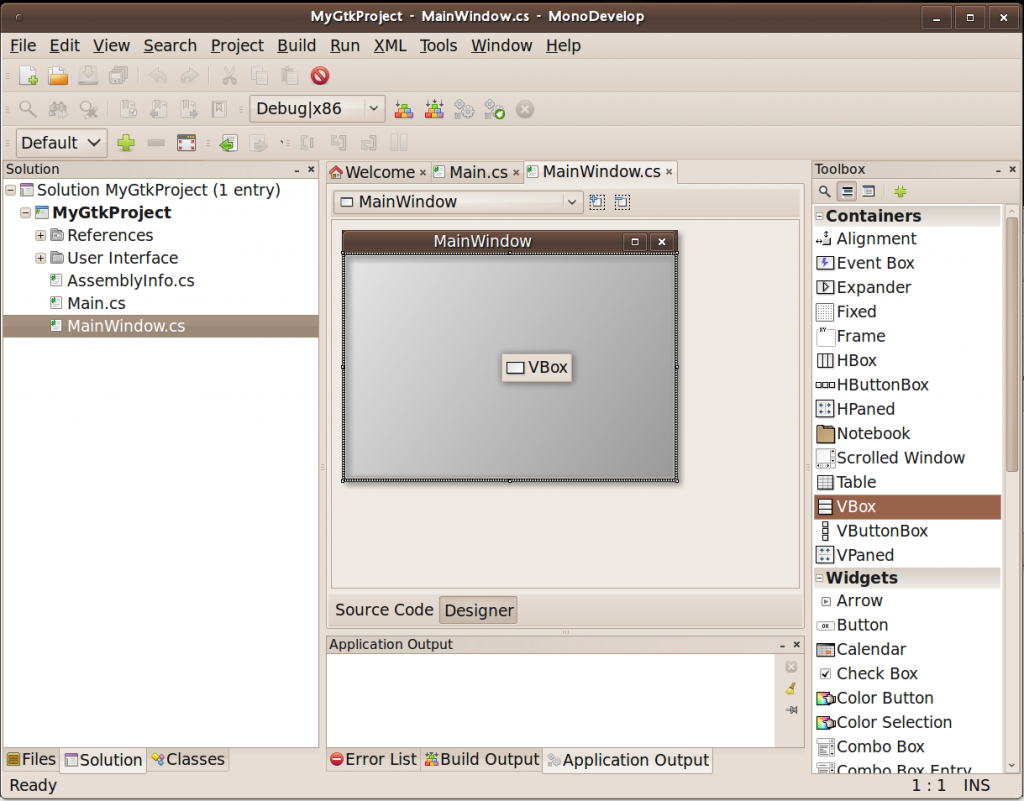
Task: Toggle the pin icon in Application Output
Action: click(x=792, y=710)
